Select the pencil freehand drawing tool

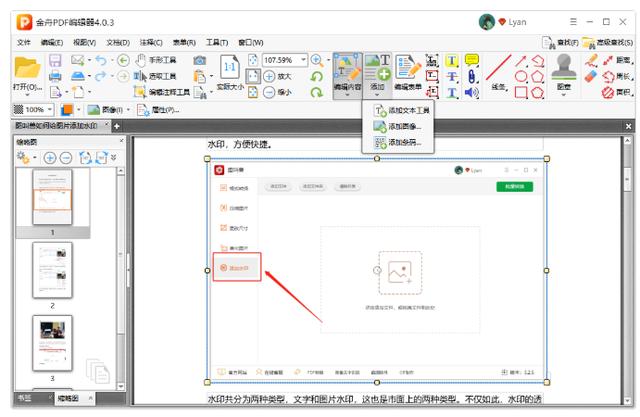(x=591, y=60)
